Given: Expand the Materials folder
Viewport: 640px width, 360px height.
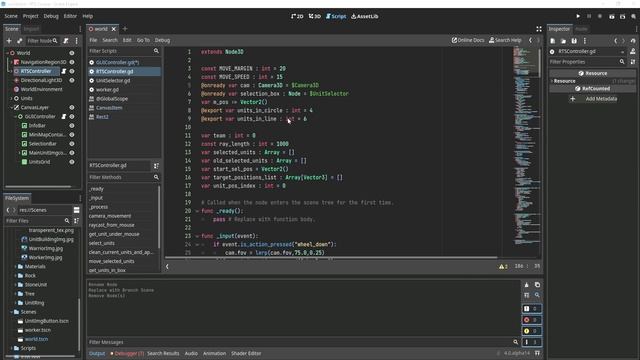Looking at the screenshot, I should pos(16,267).
